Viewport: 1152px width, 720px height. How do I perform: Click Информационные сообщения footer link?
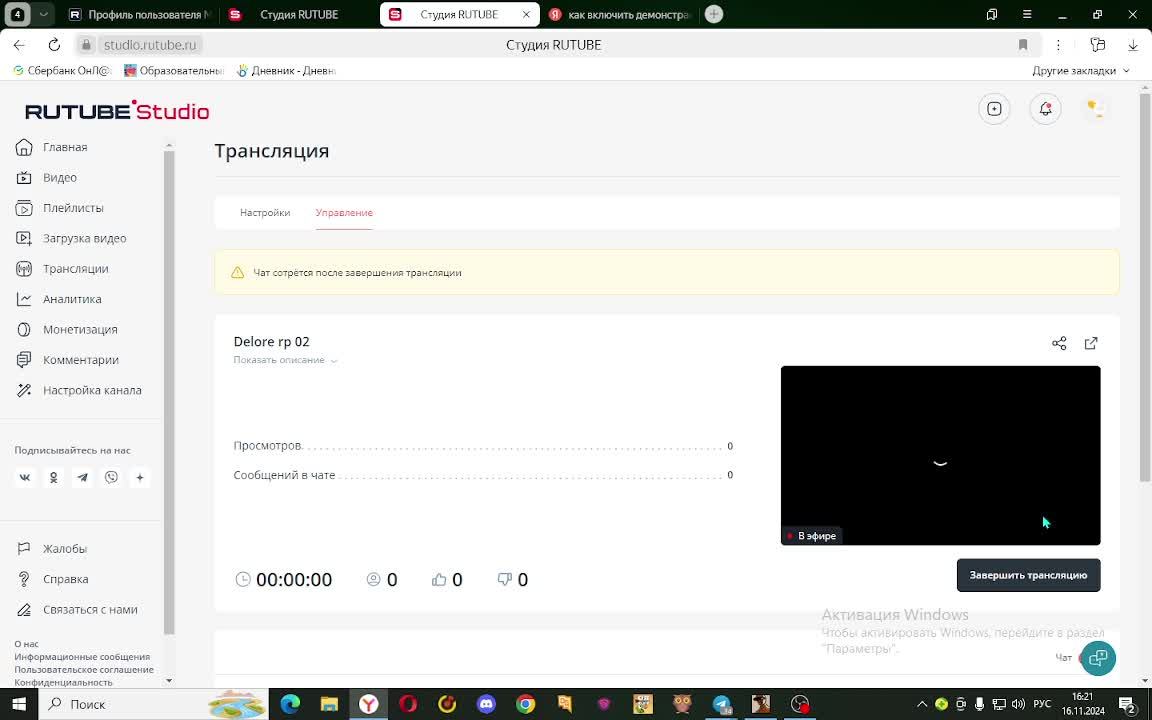click(x=82, y=657)
